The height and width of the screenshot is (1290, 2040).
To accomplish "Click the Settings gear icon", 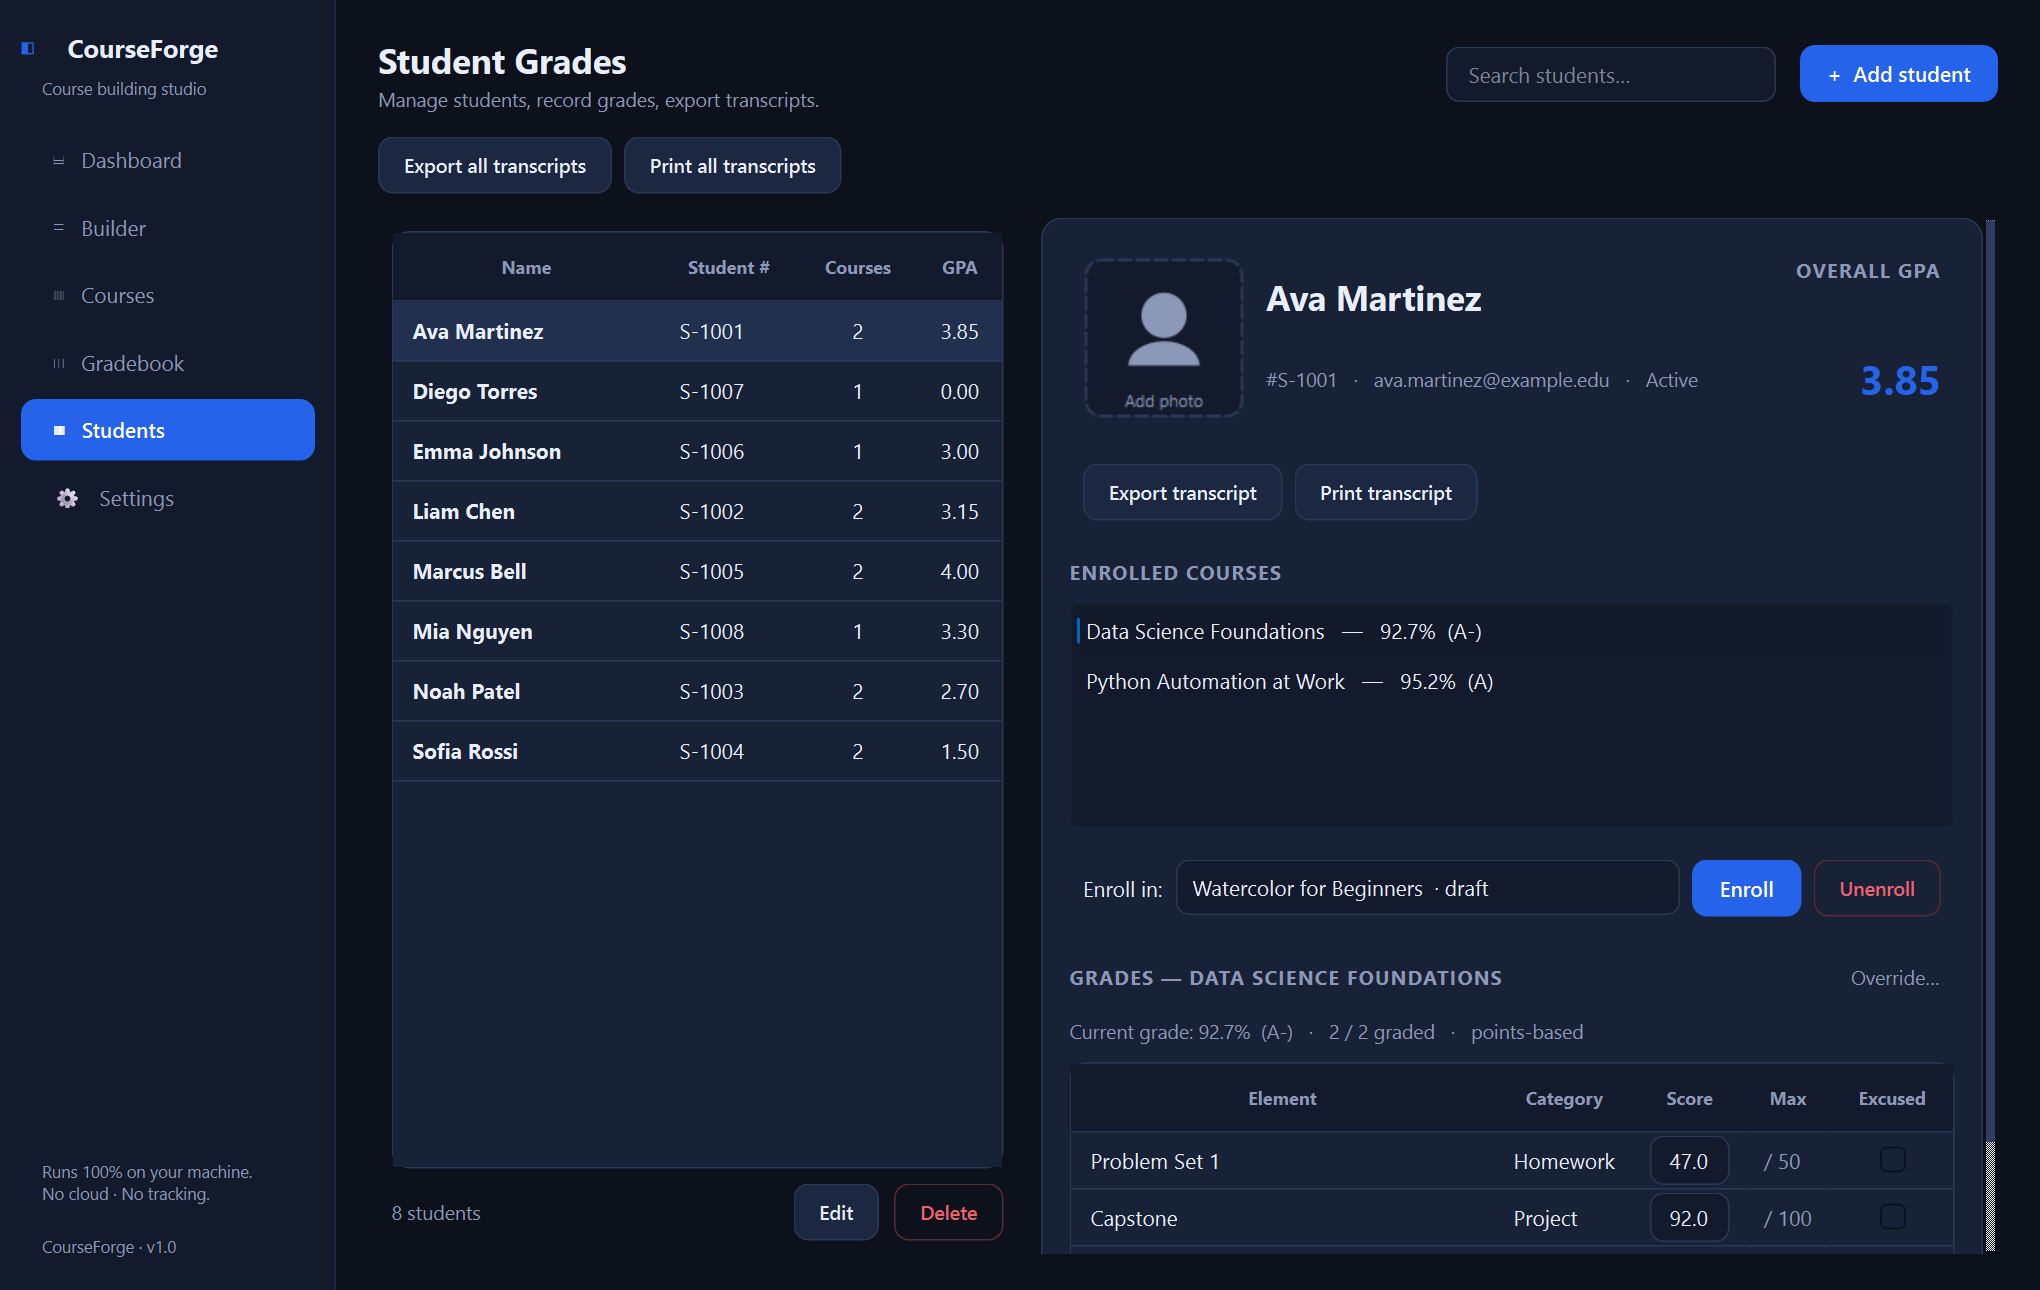I will pyautogui.click(x=68, y=498).
